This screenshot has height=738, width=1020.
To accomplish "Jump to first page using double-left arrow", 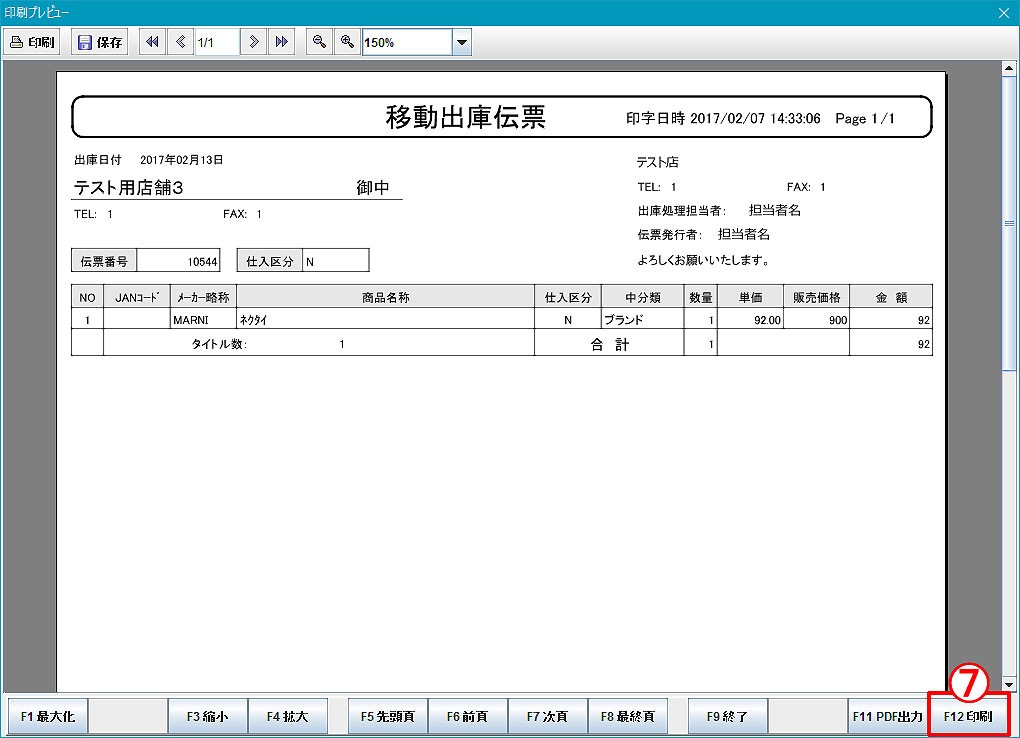I will (x=152, y=42).
